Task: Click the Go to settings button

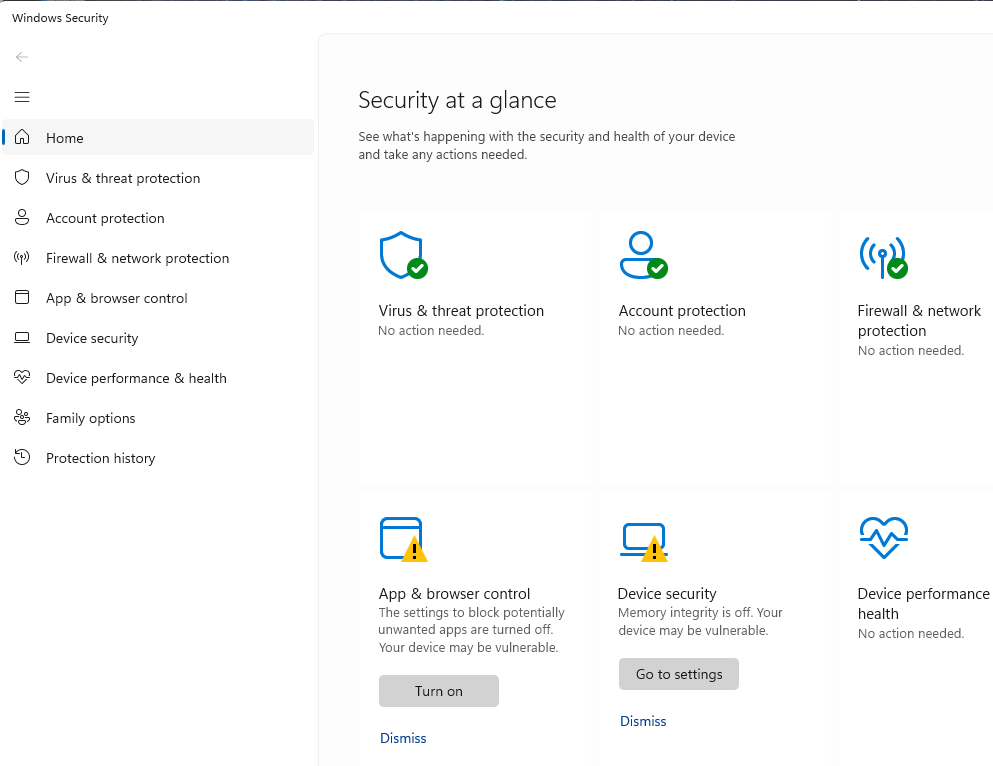Action: 678,674
